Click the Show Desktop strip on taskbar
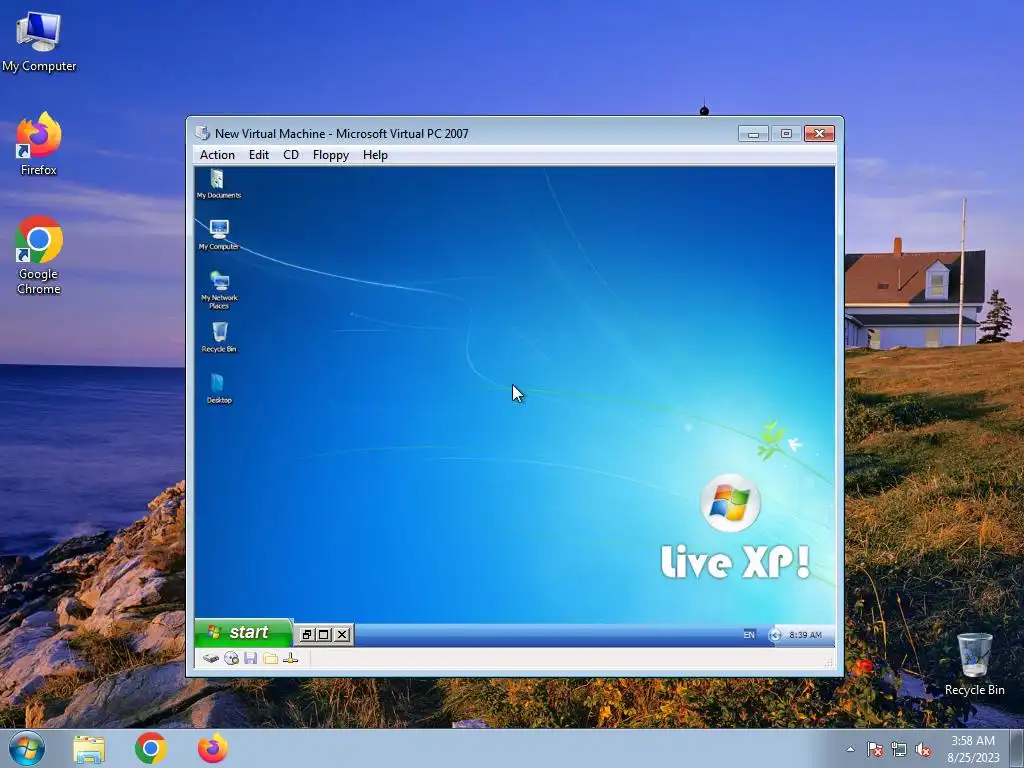 1016,749
